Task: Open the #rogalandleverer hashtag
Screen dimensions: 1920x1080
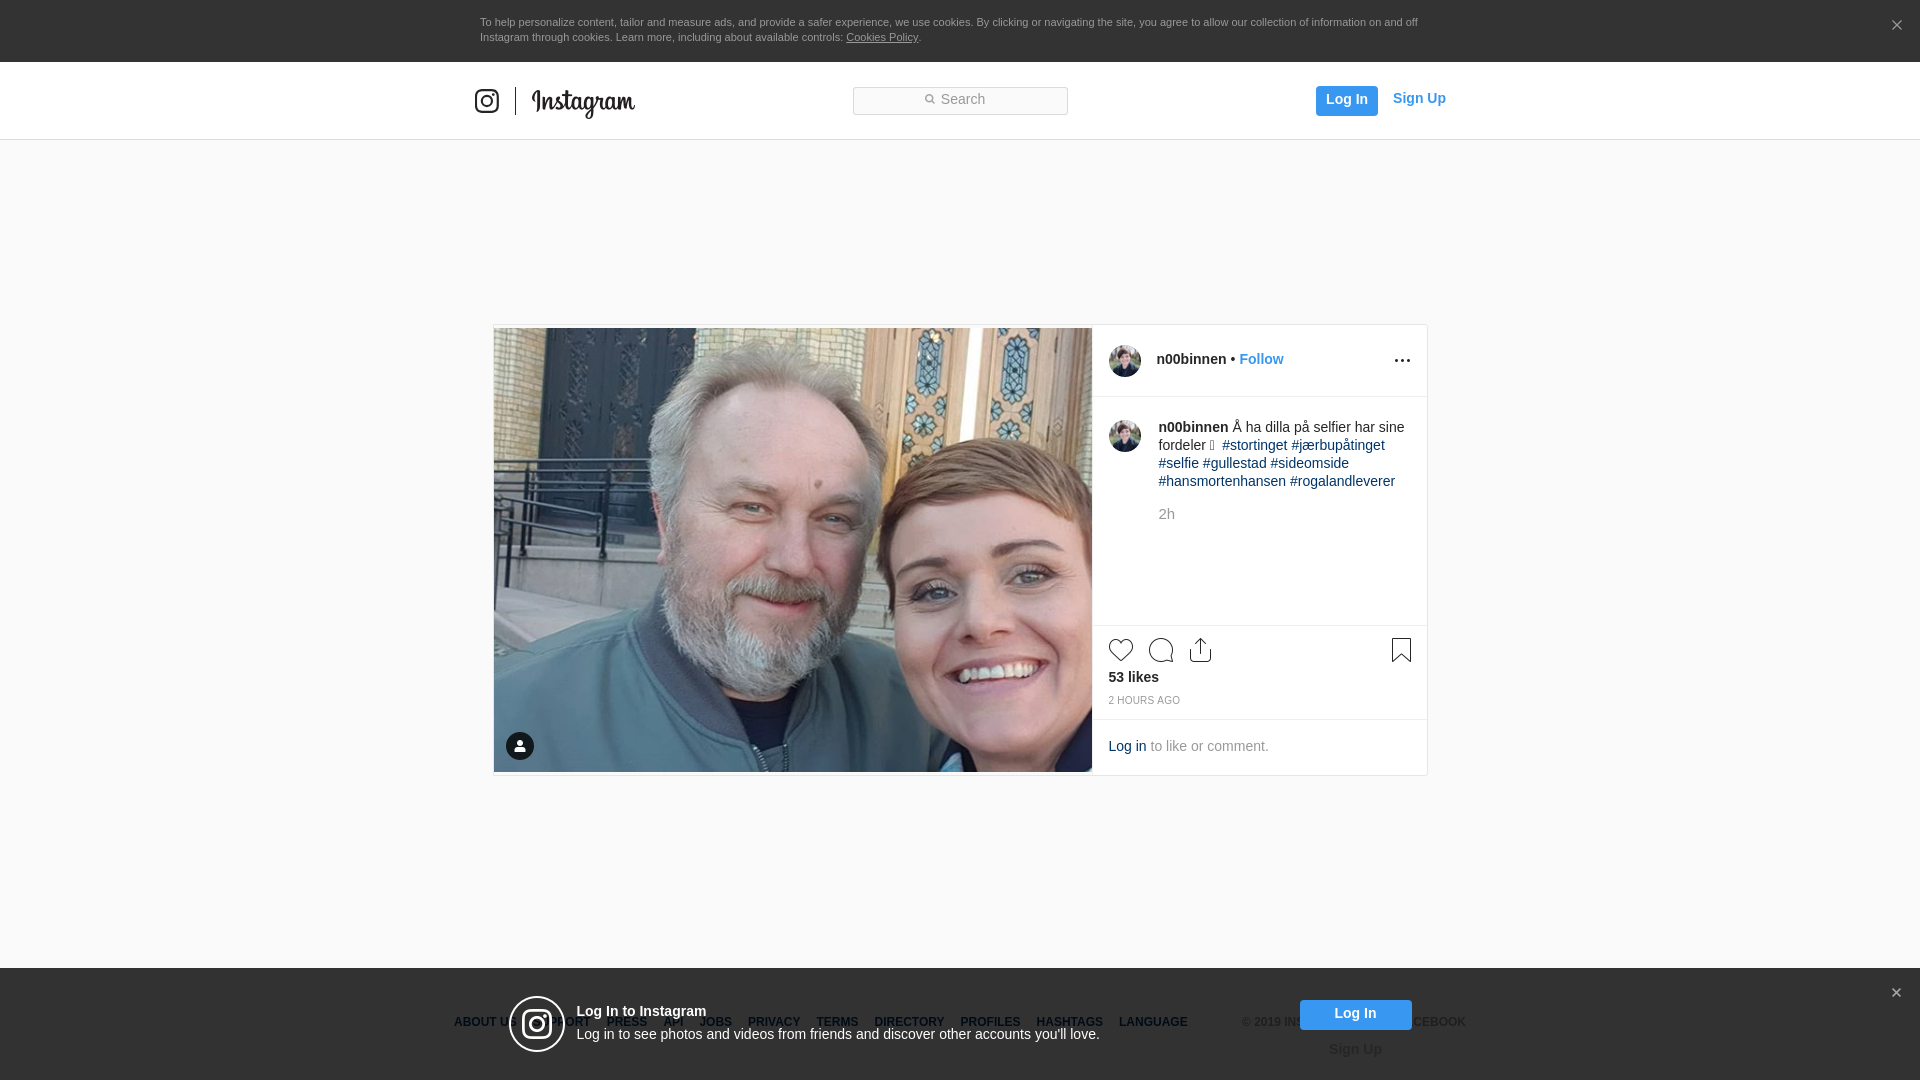Action: (1342, 481)
